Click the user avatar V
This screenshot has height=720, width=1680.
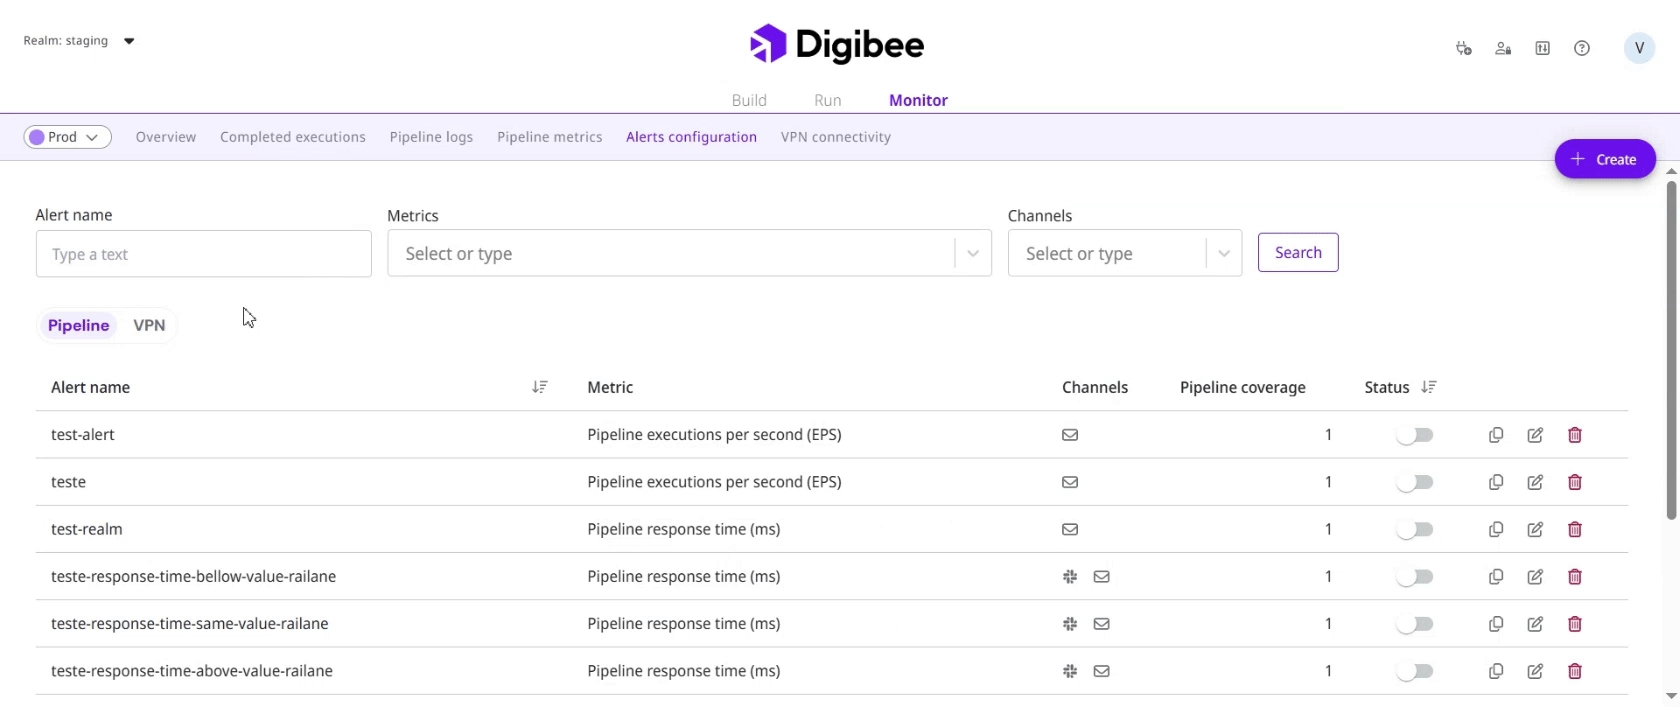tap(1639, 48)
